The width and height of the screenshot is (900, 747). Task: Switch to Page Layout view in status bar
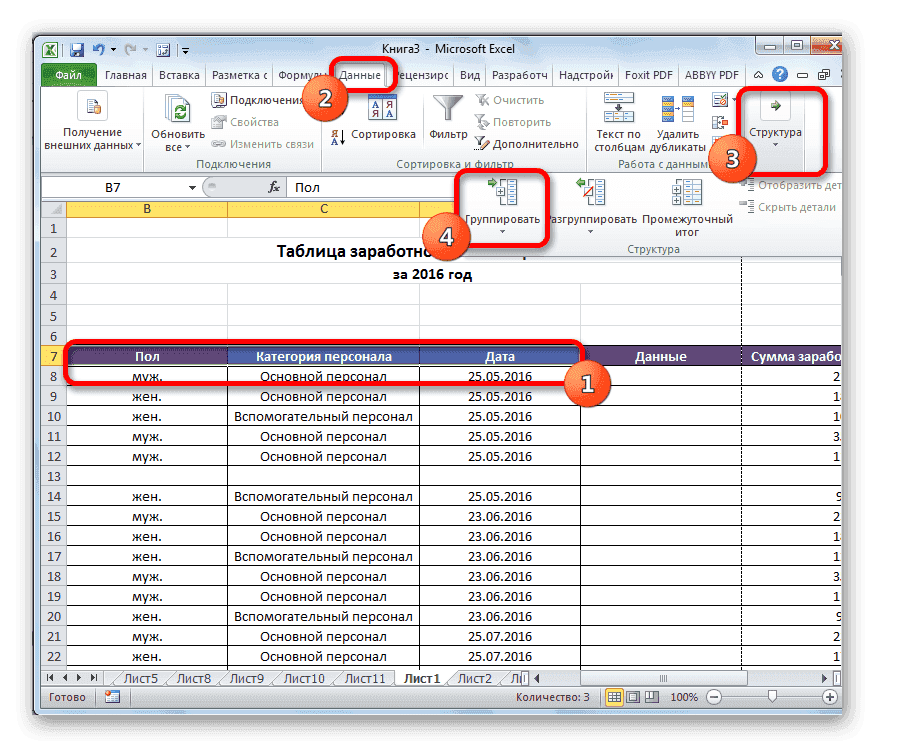(634, 696)
